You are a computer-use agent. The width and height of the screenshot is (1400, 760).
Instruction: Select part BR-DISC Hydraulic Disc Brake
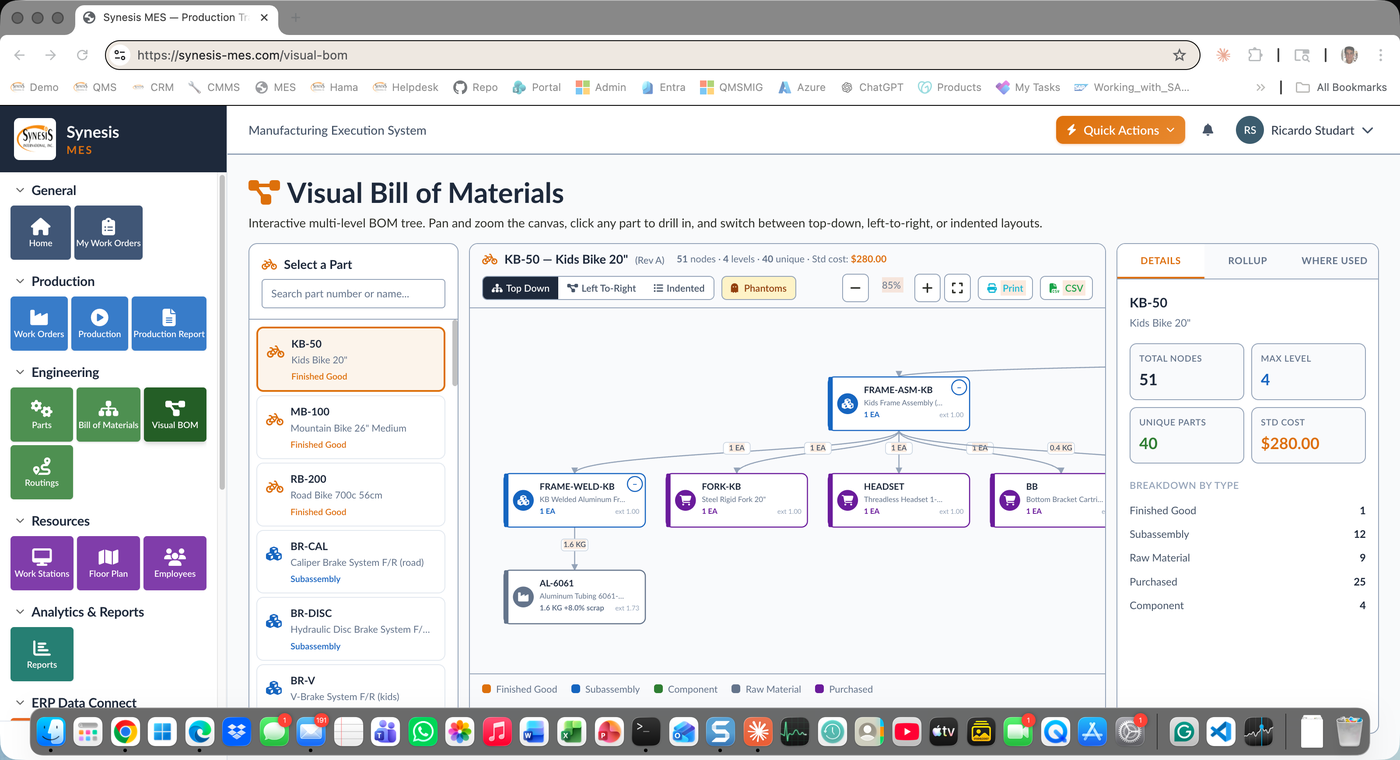[351, 629]
